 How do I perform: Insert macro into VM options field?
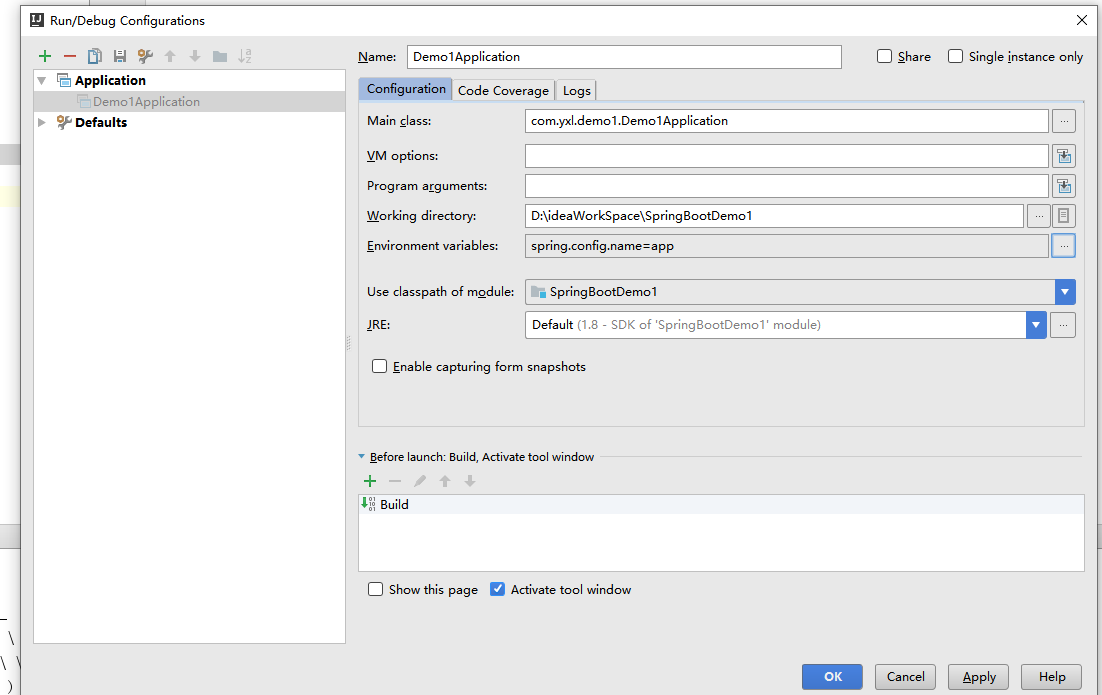click(1064, 155)
